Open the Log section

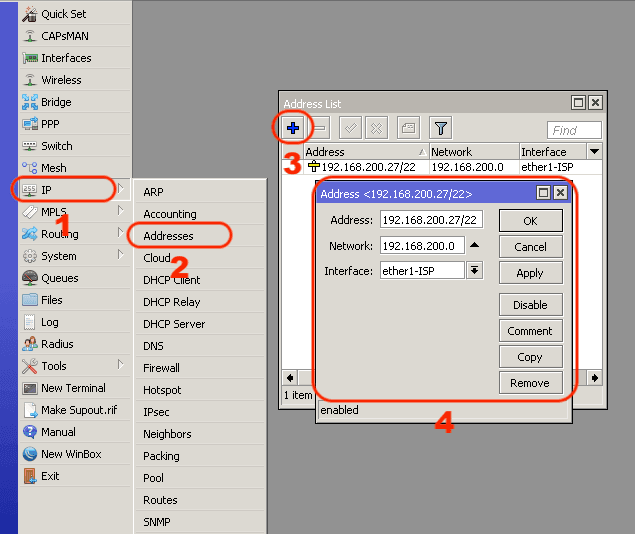[75, 322]
